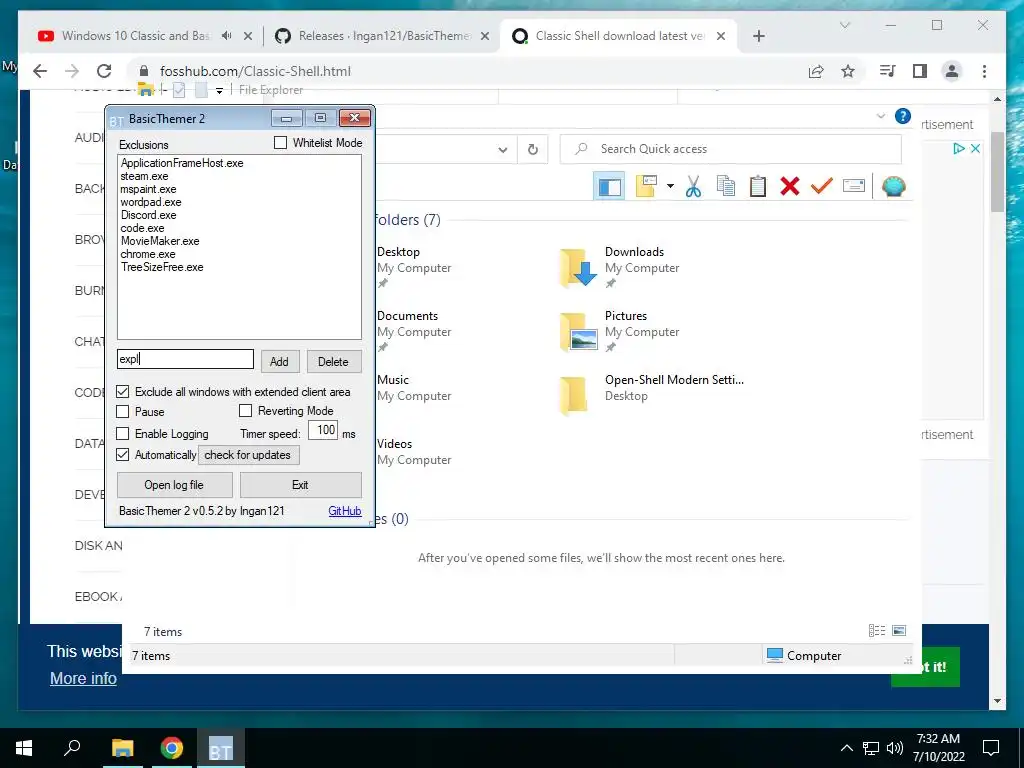
Task: Click the Open log file button
Action: point(174,485)
